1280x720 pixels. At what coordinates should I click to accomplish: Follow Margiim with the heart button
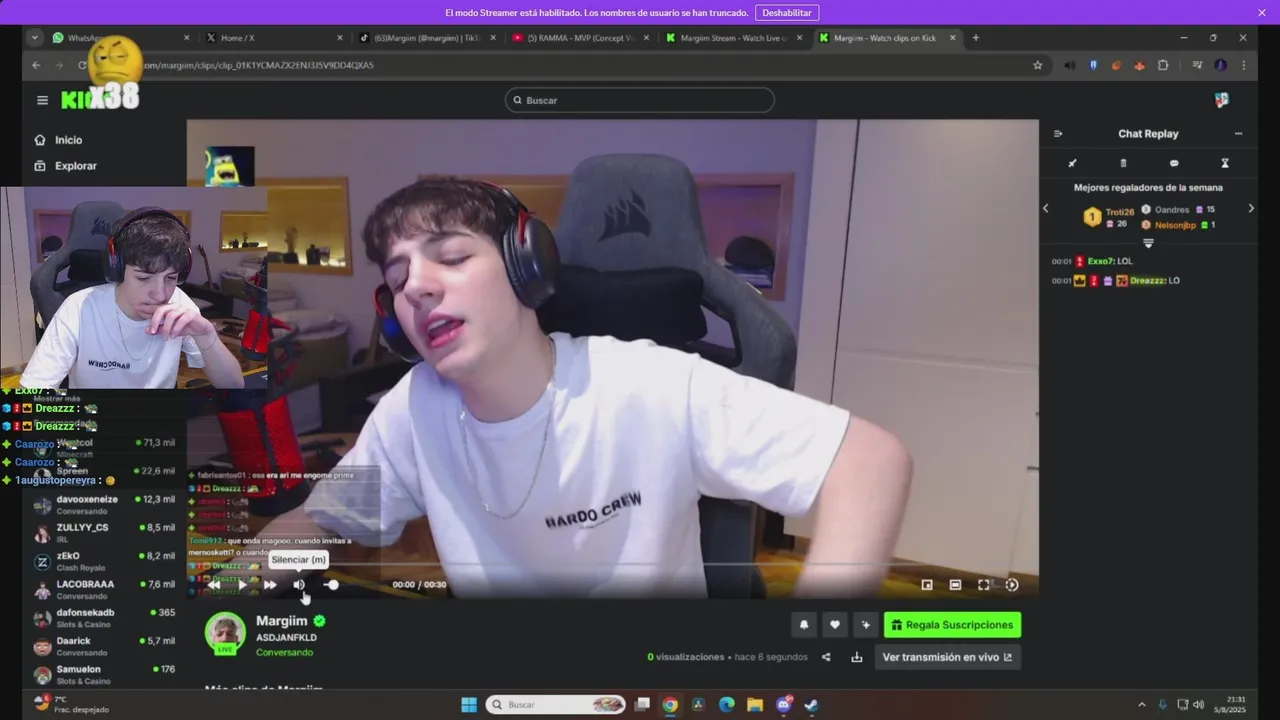tap(835, 625)
